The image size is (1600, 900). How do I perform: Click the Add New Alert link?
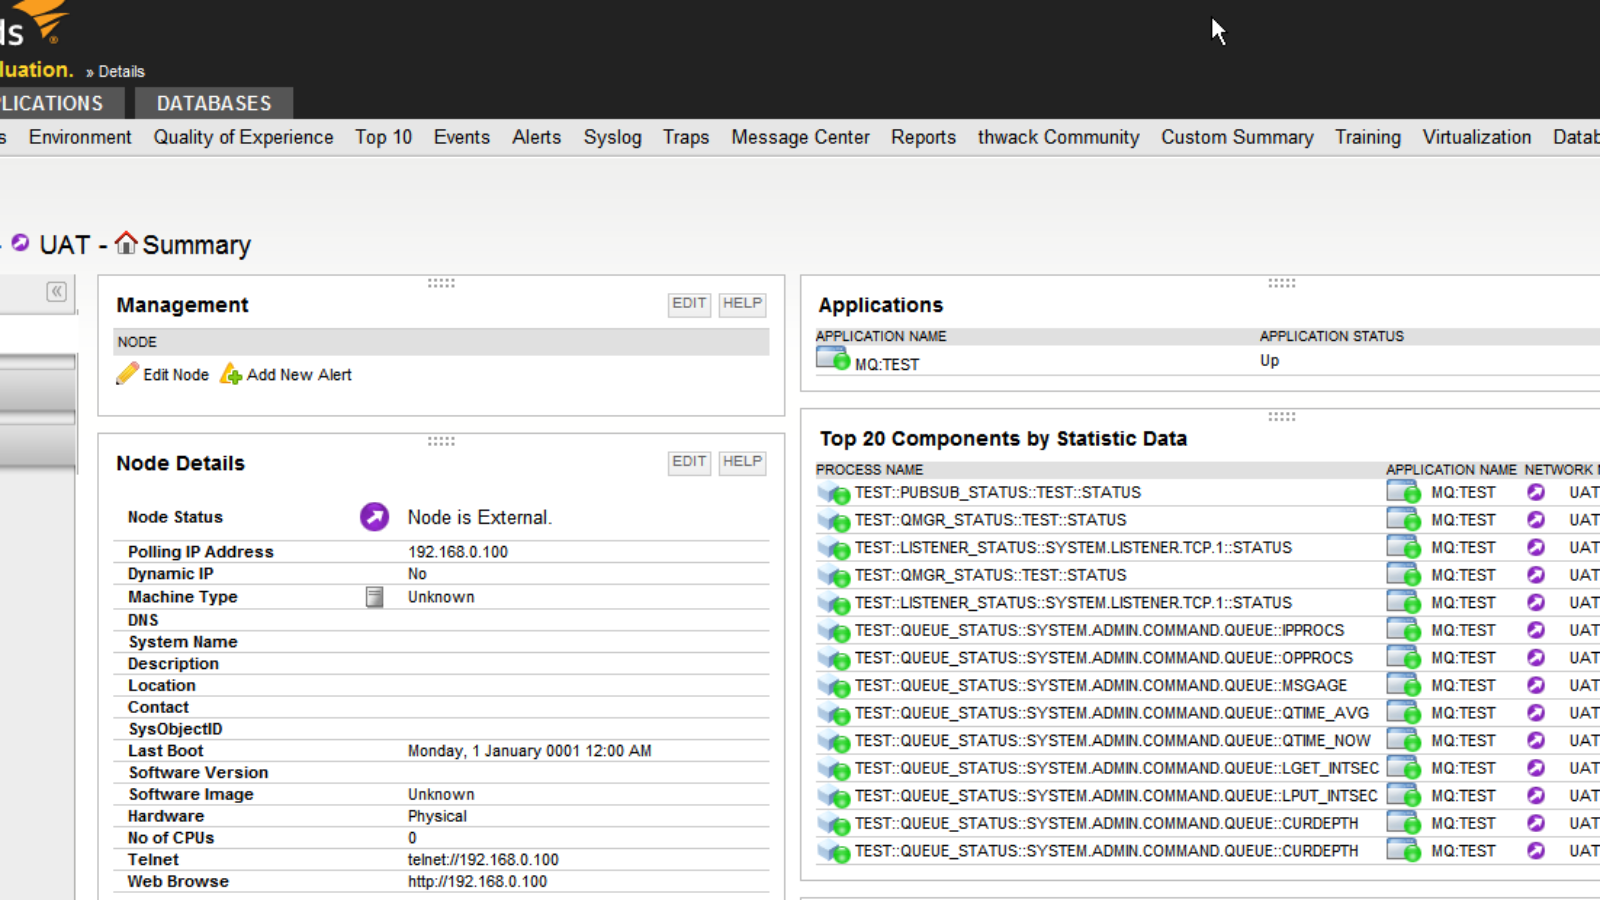[299, 375]
